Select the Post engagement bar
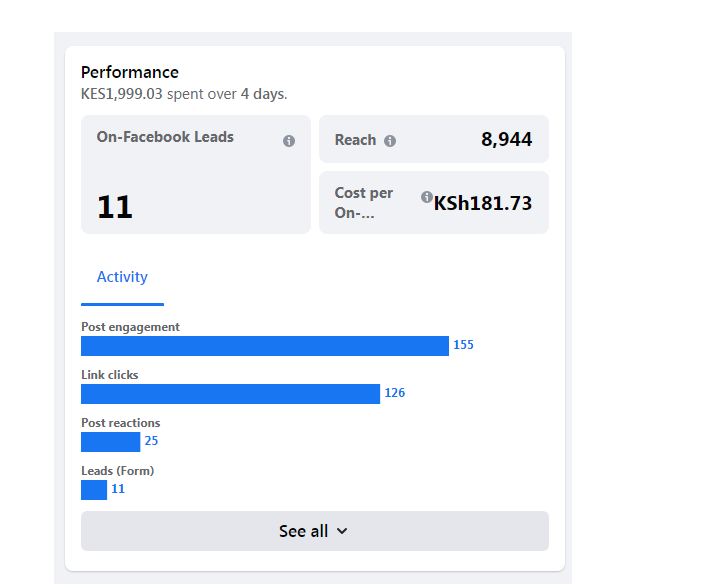Viewport: 717px width, 588px height. (x=265, y=346)
